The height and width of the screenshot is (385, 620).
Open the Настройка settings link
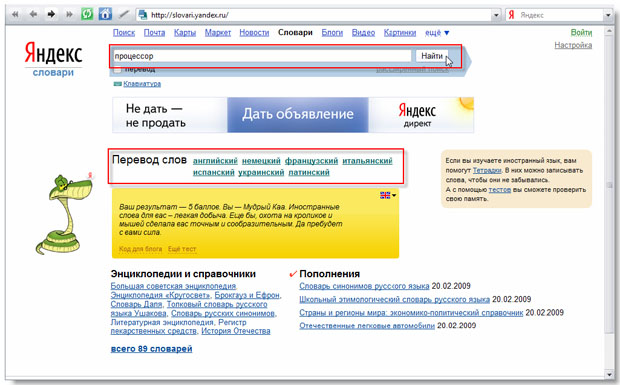(573, 45)
